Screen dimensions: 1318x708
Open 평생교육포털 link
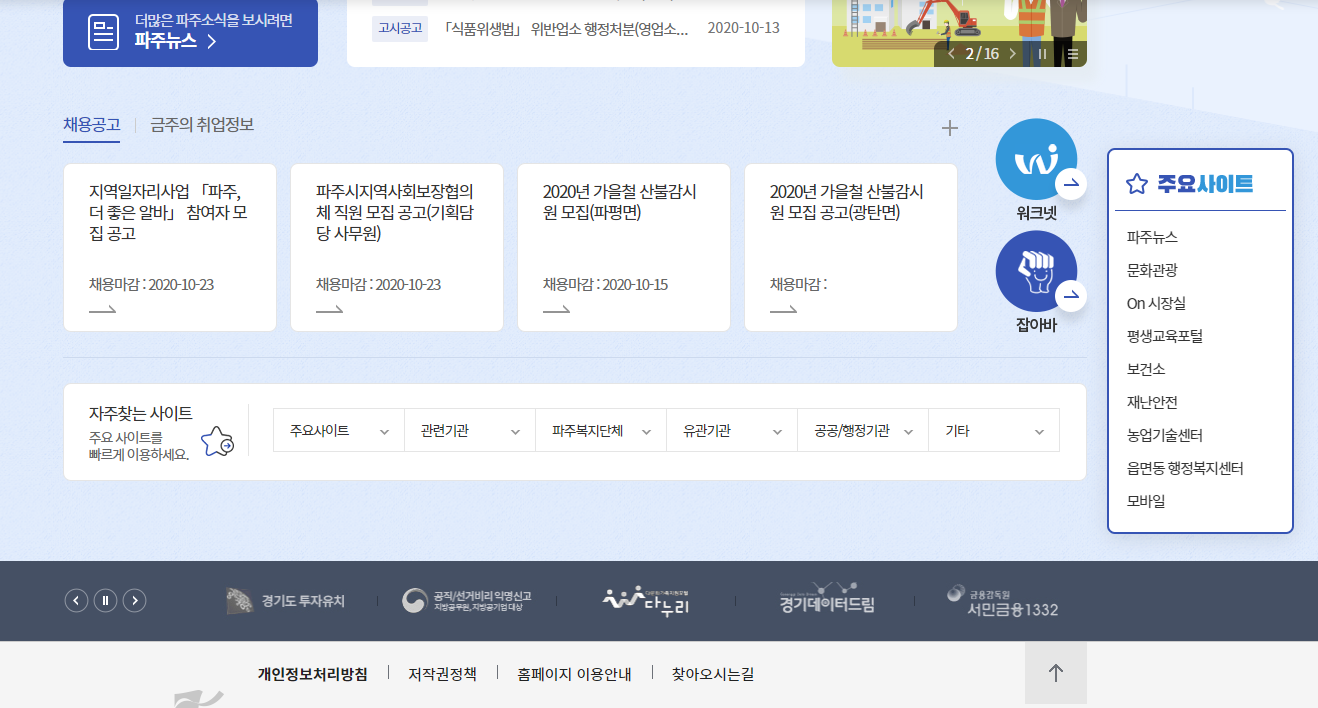[x=1165, y=336]
